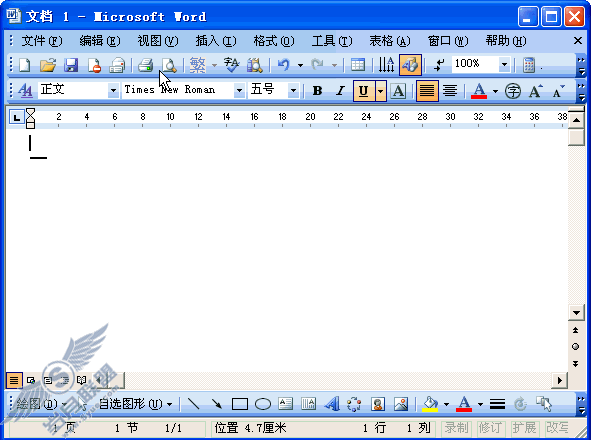The width and height of the screenshot is (592, 440).
Task: Open the 表格(A) menu
Action: (x=390, y=41)
